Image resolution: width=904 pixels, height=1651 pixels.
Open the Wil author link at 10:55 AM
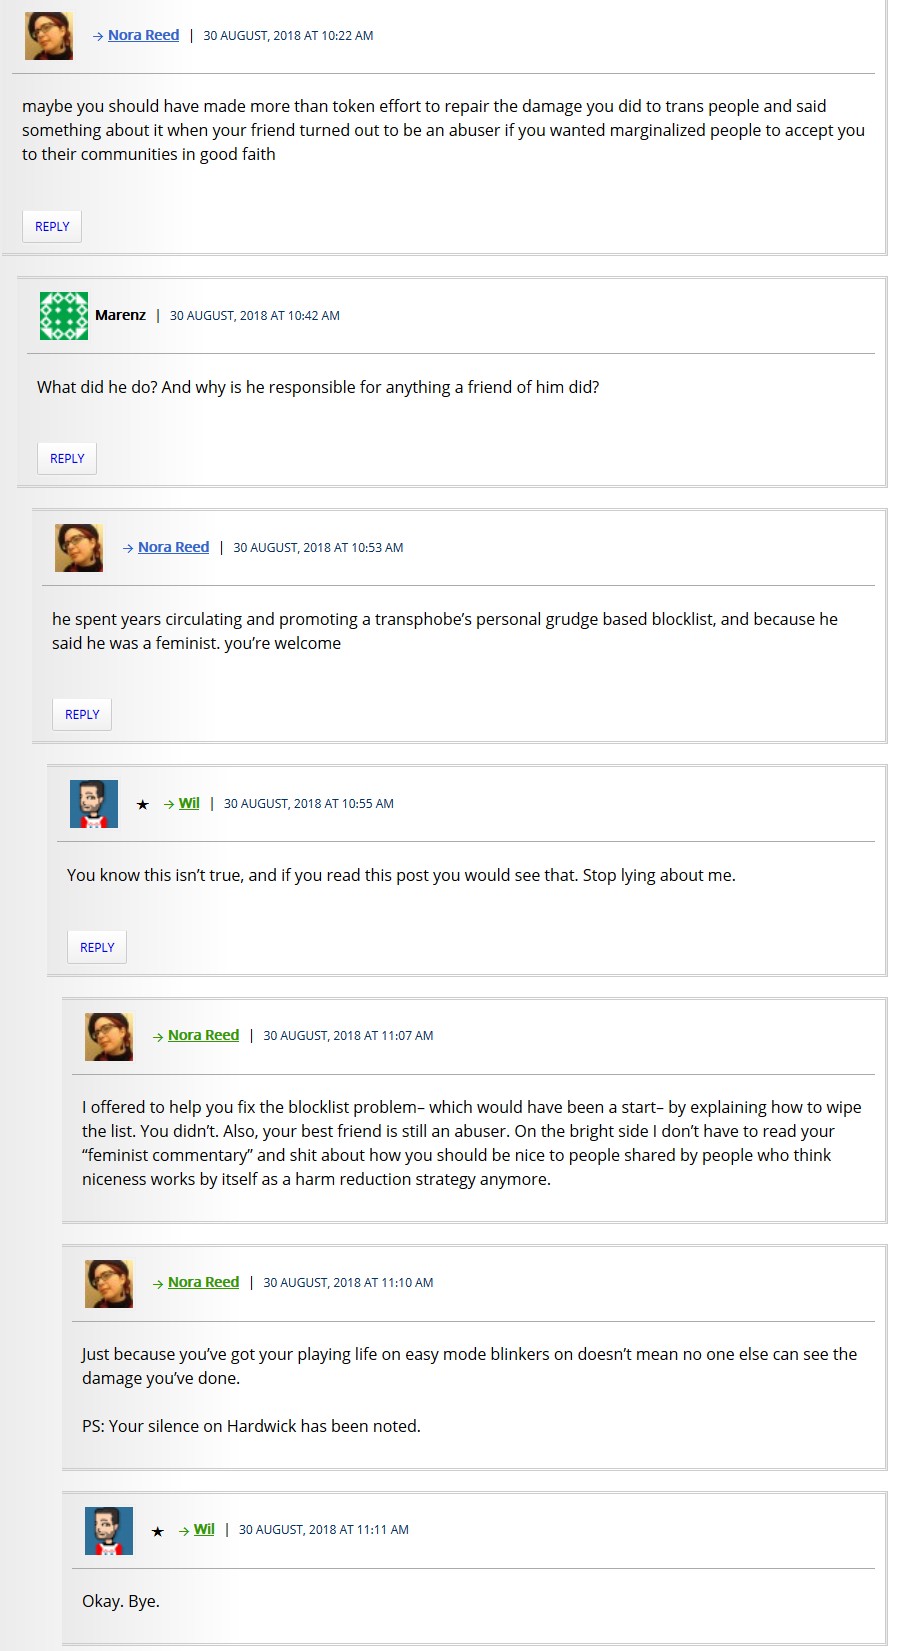[189, 803]
